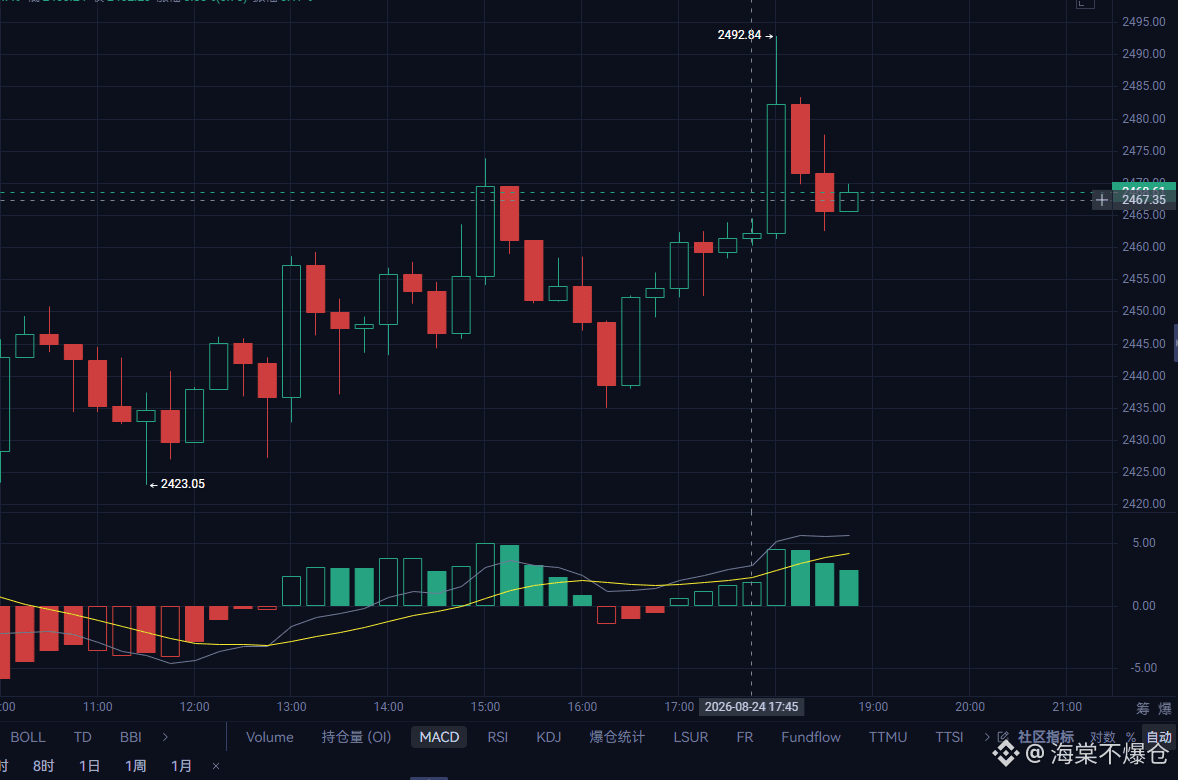Select the 1周 timeframe

tap(135, 766)
